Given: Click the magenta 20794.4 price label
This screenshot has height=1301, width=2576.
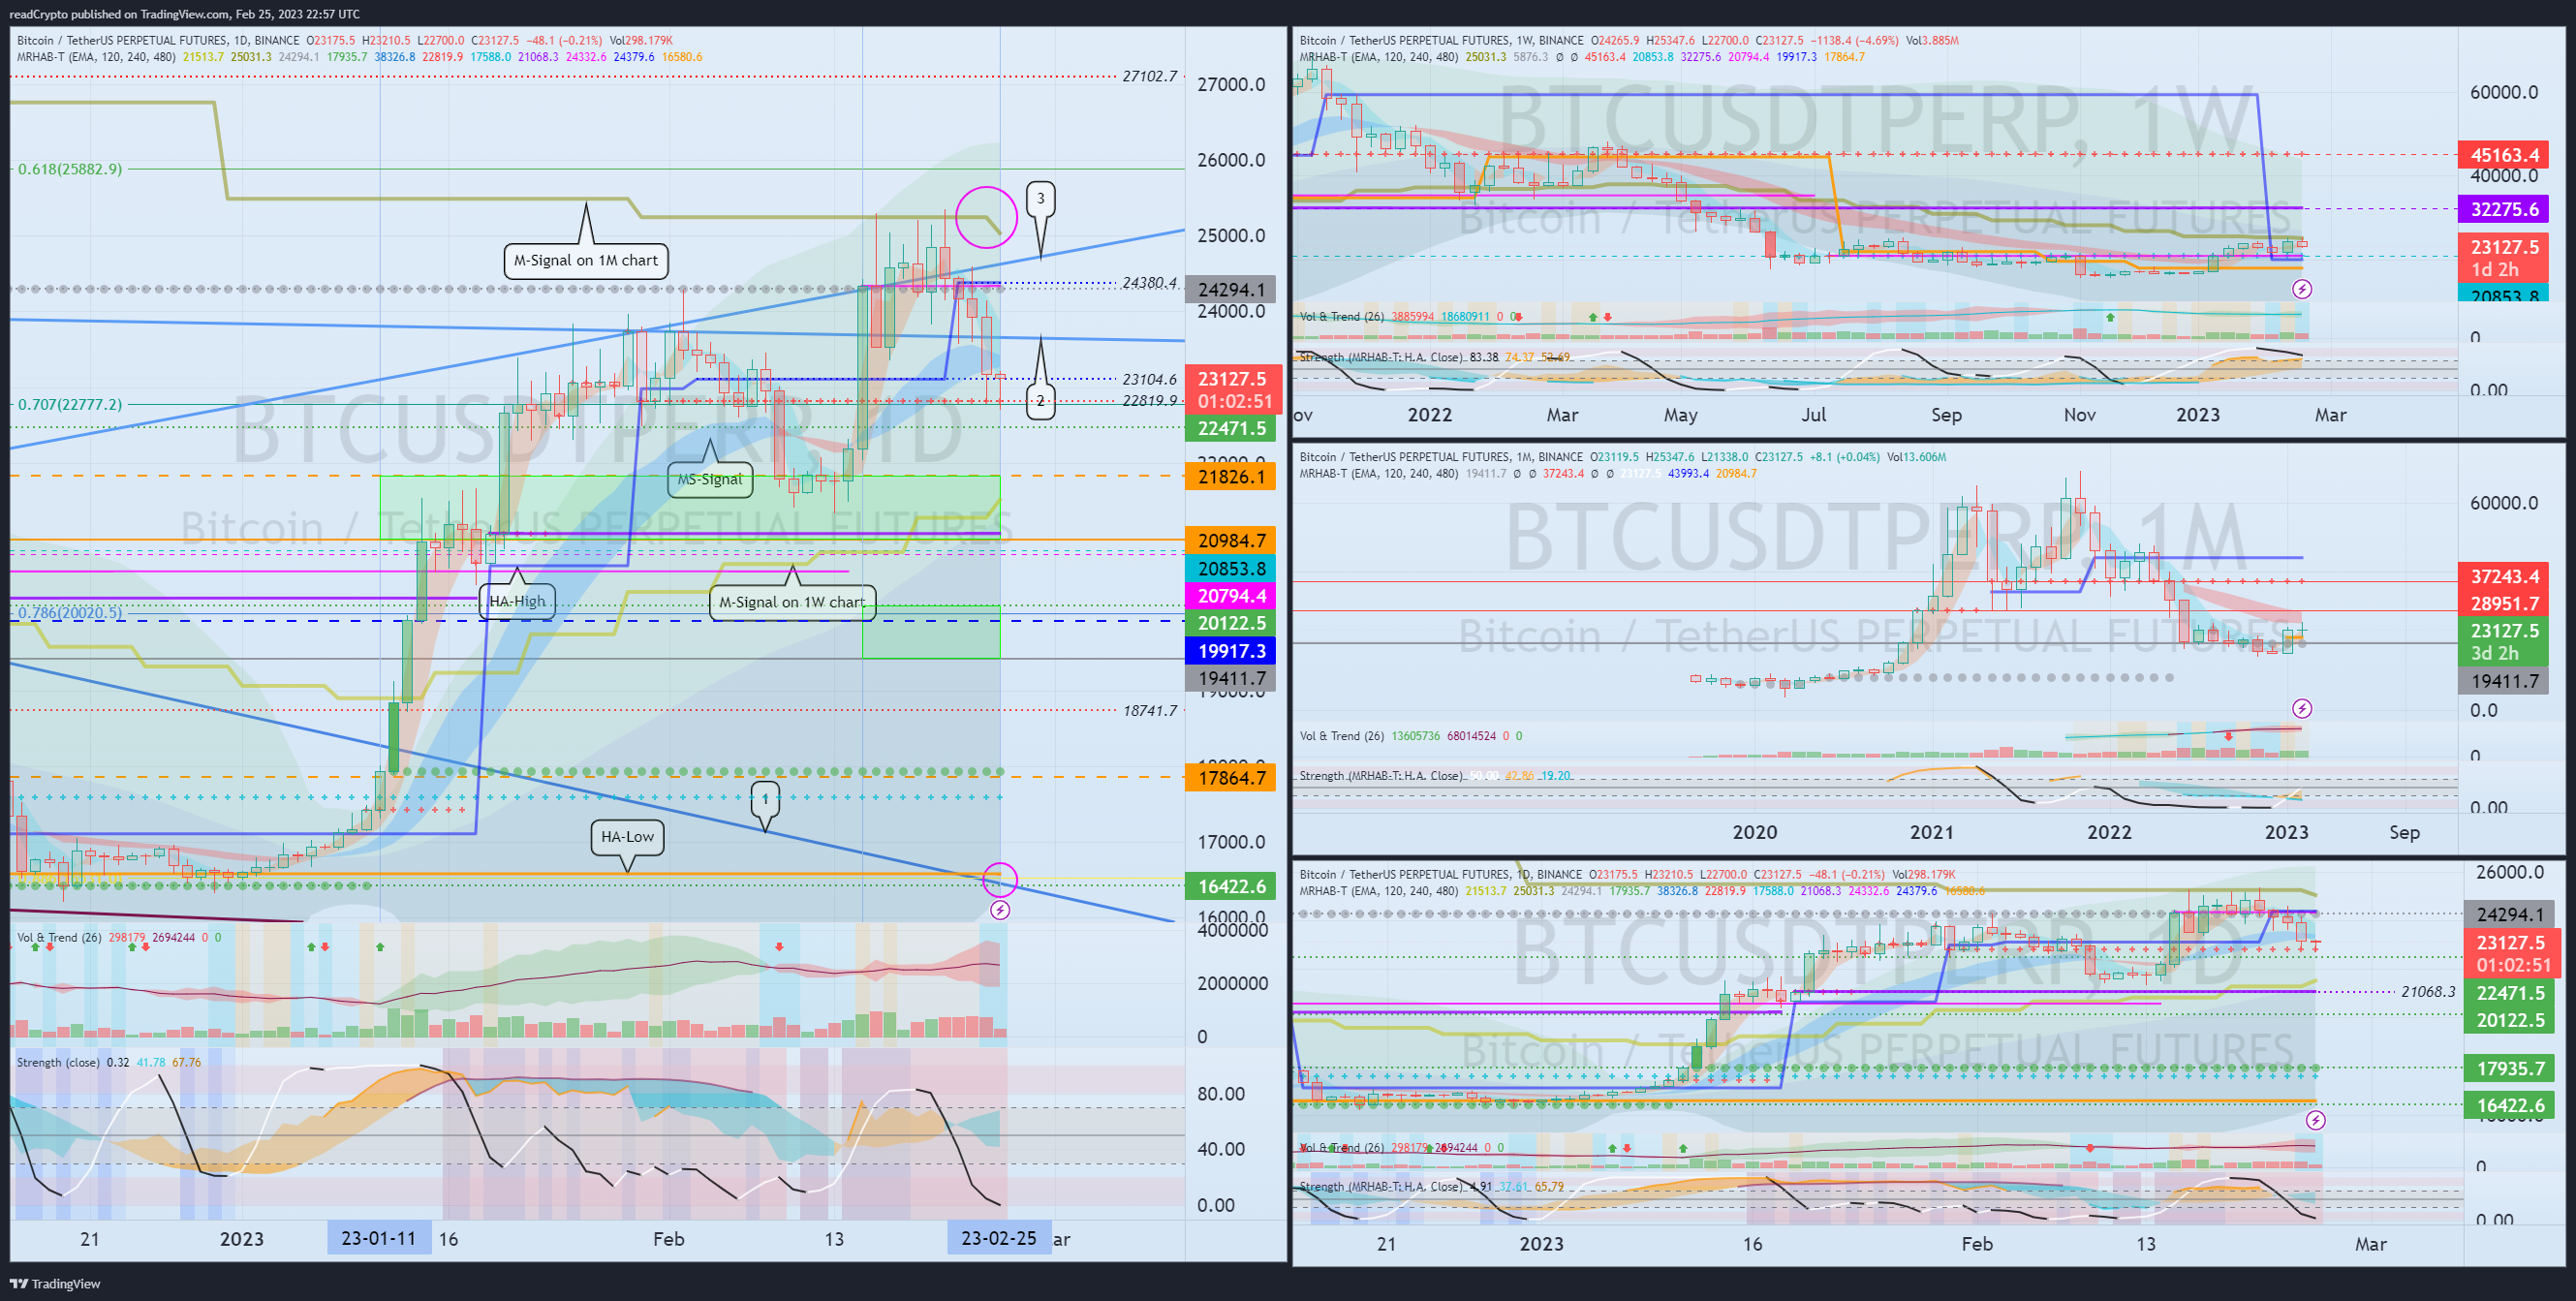Looking at the screenshot, I should (x=1231, y=596).
